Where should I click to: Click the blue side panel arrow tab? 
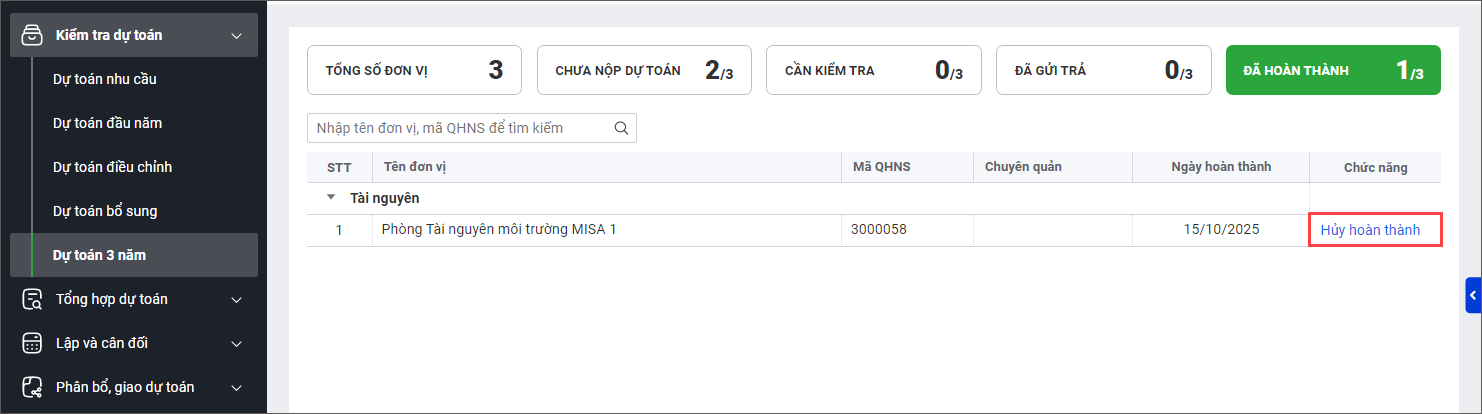(x=1473, y=296)
